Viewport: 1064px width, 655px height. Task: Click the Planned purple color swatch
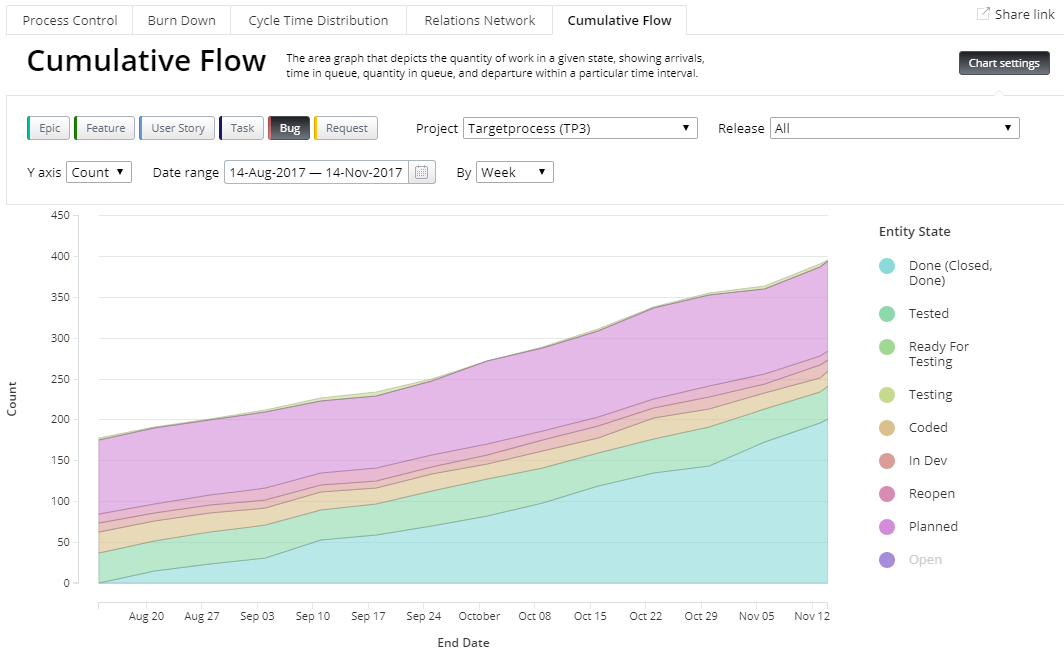click(887, 526)
